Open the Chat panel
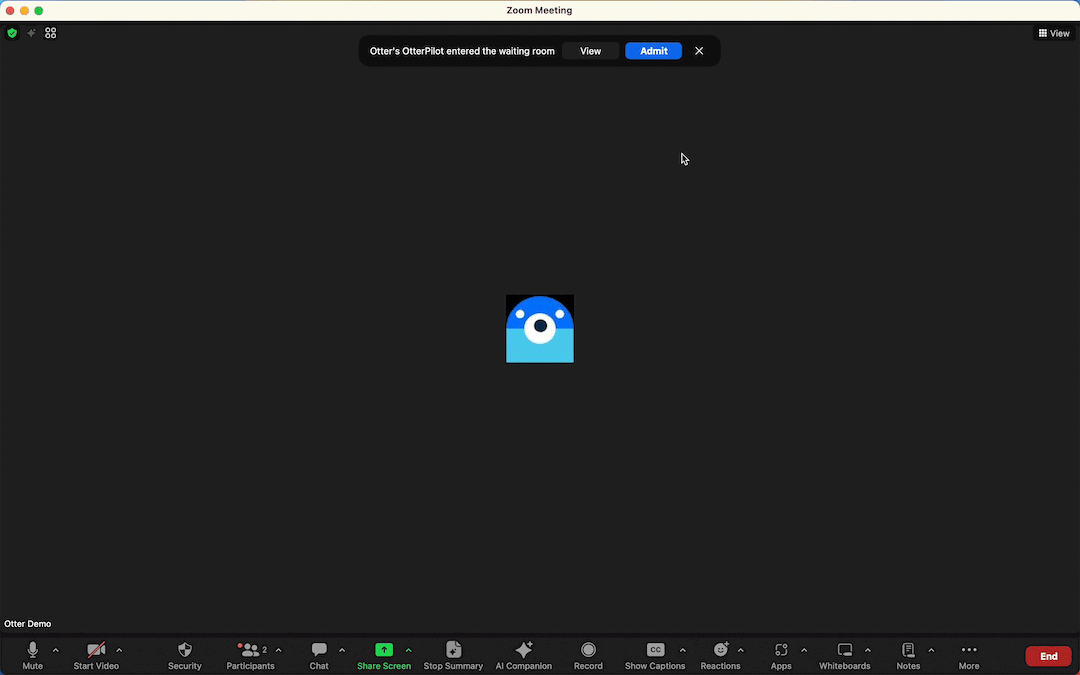1080x675 pixels. point(319,656)
